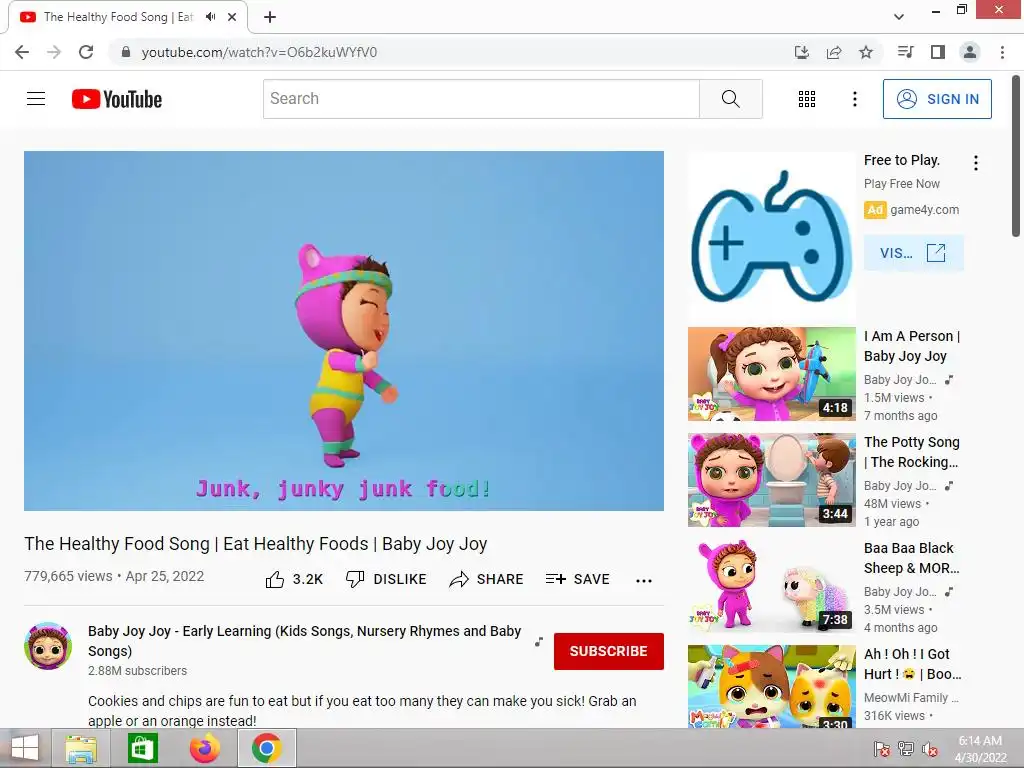Click the system tray network icon
Viewport: 1024px width, 768px height.
coord(906,749)
